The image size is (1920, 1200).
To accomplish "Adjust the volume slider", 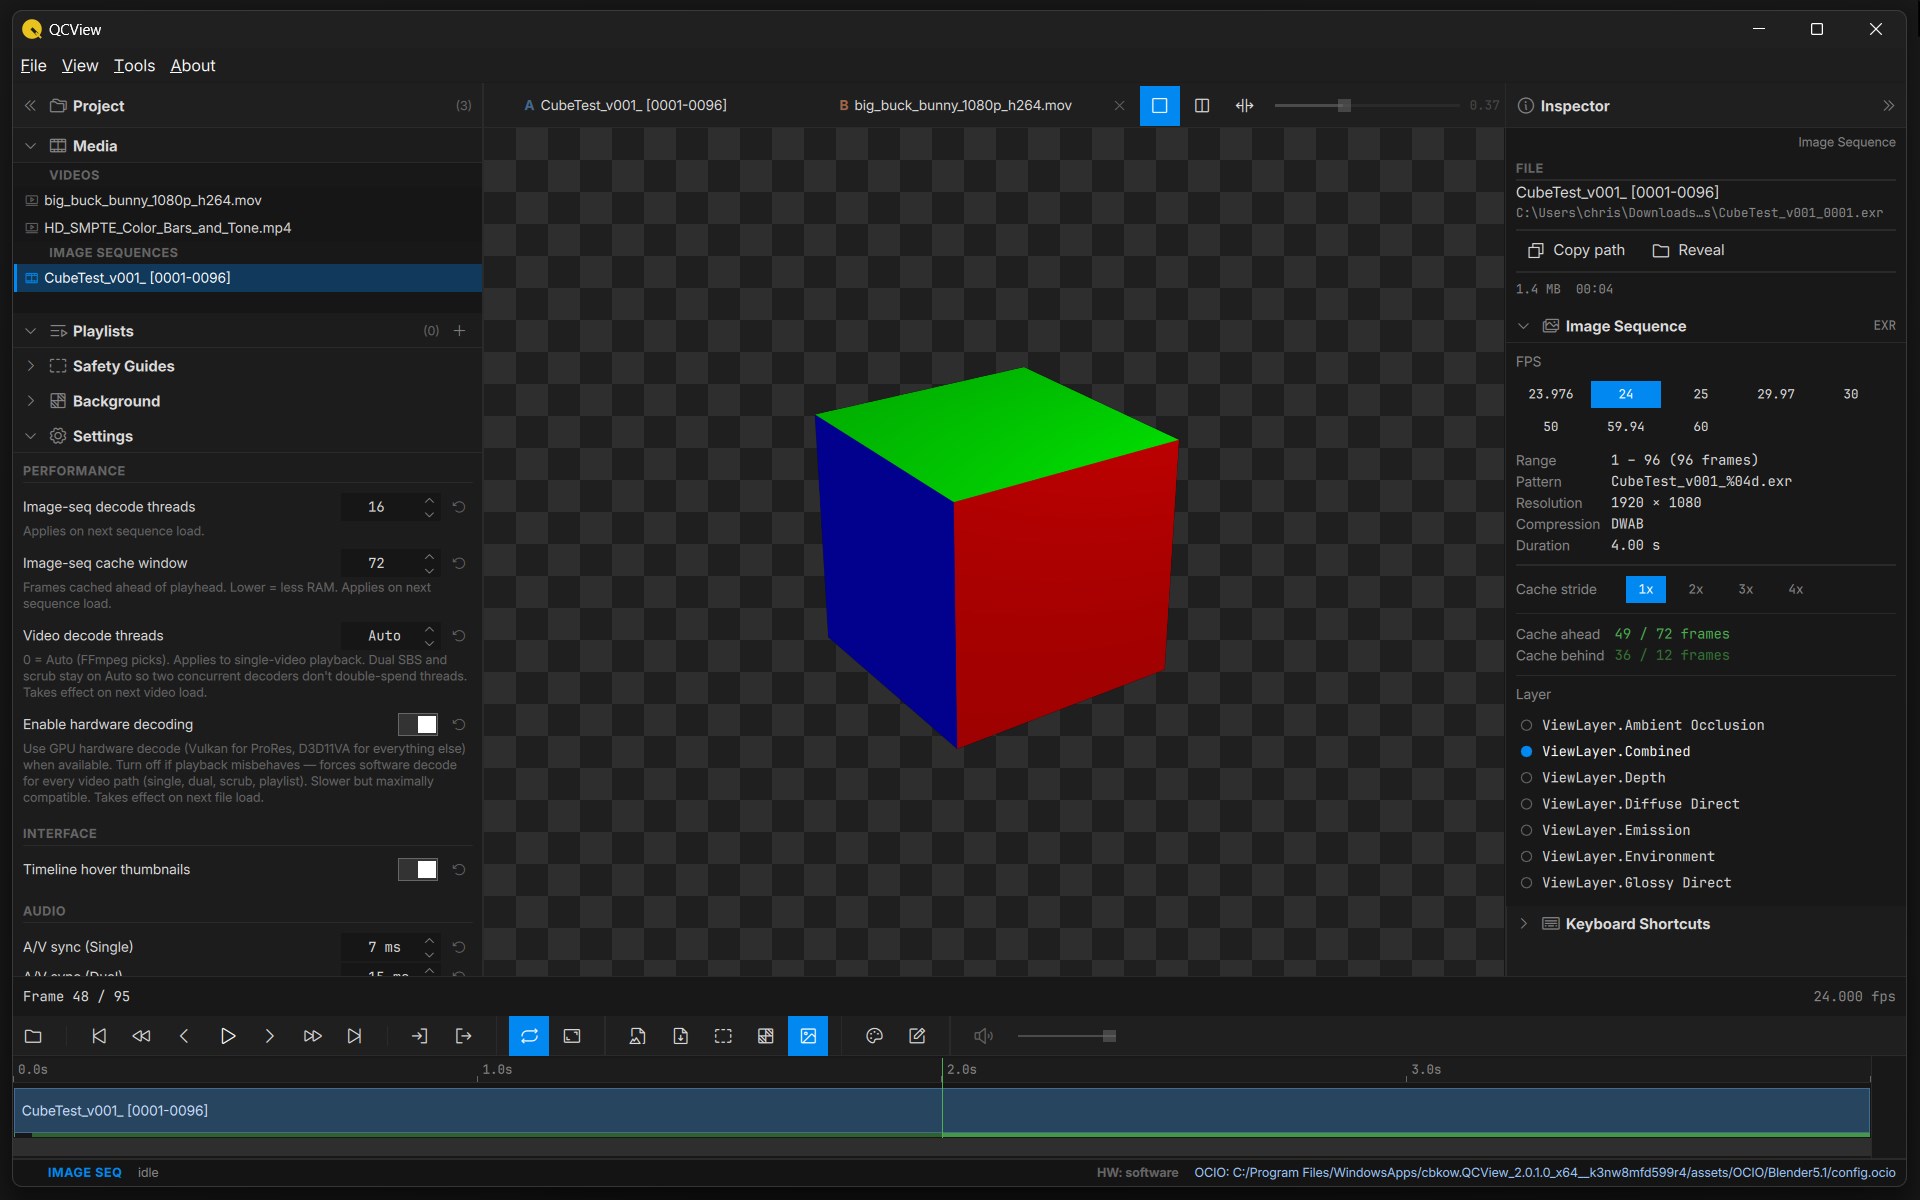I will (1066, 1036).
